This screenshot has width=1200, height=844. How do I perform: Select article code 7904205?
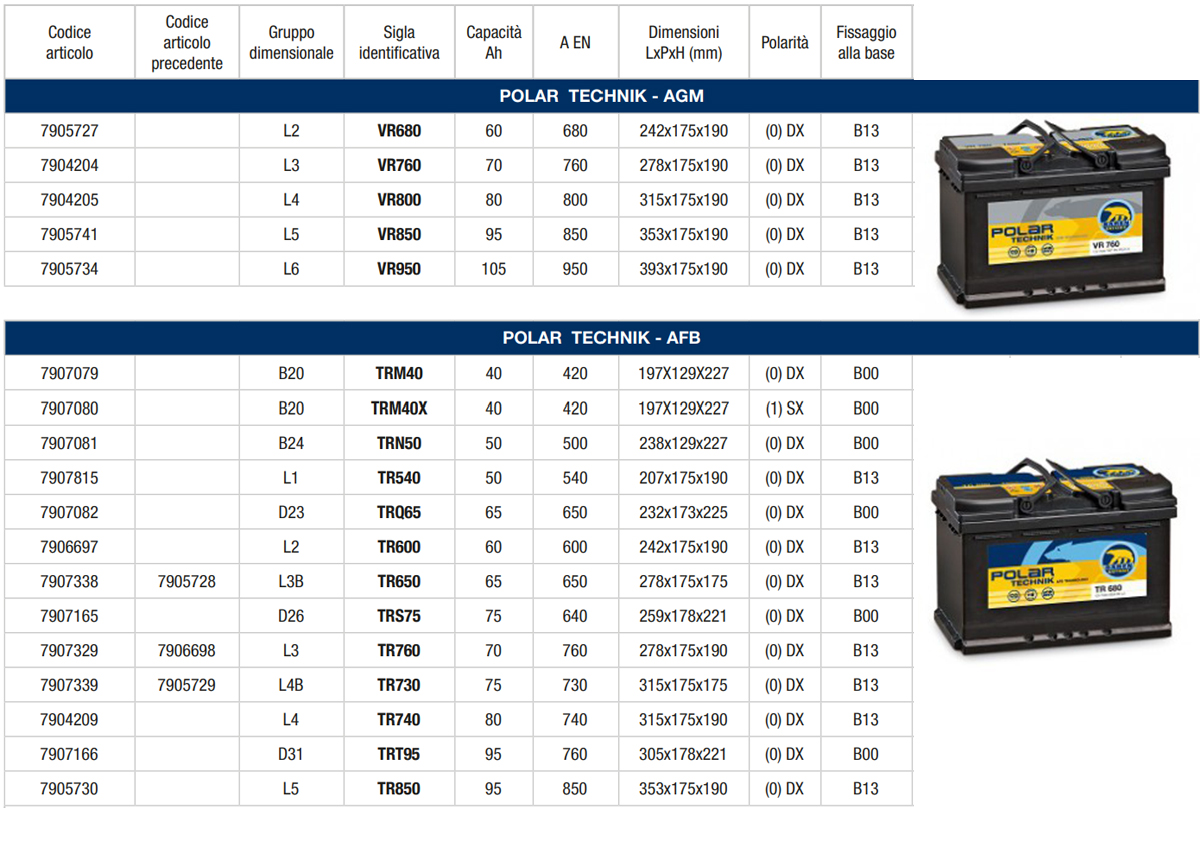pos(70,200)
